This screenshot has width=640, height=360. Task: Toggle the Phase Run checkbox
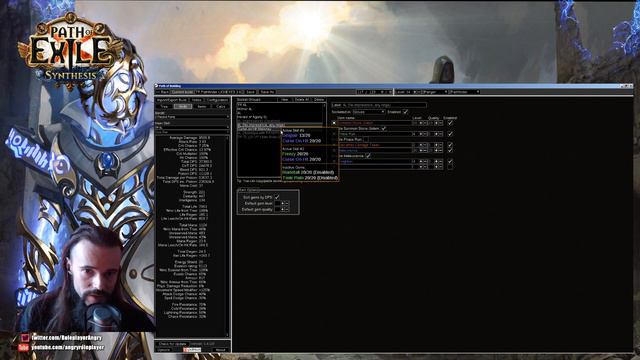[x=366, y=139]
